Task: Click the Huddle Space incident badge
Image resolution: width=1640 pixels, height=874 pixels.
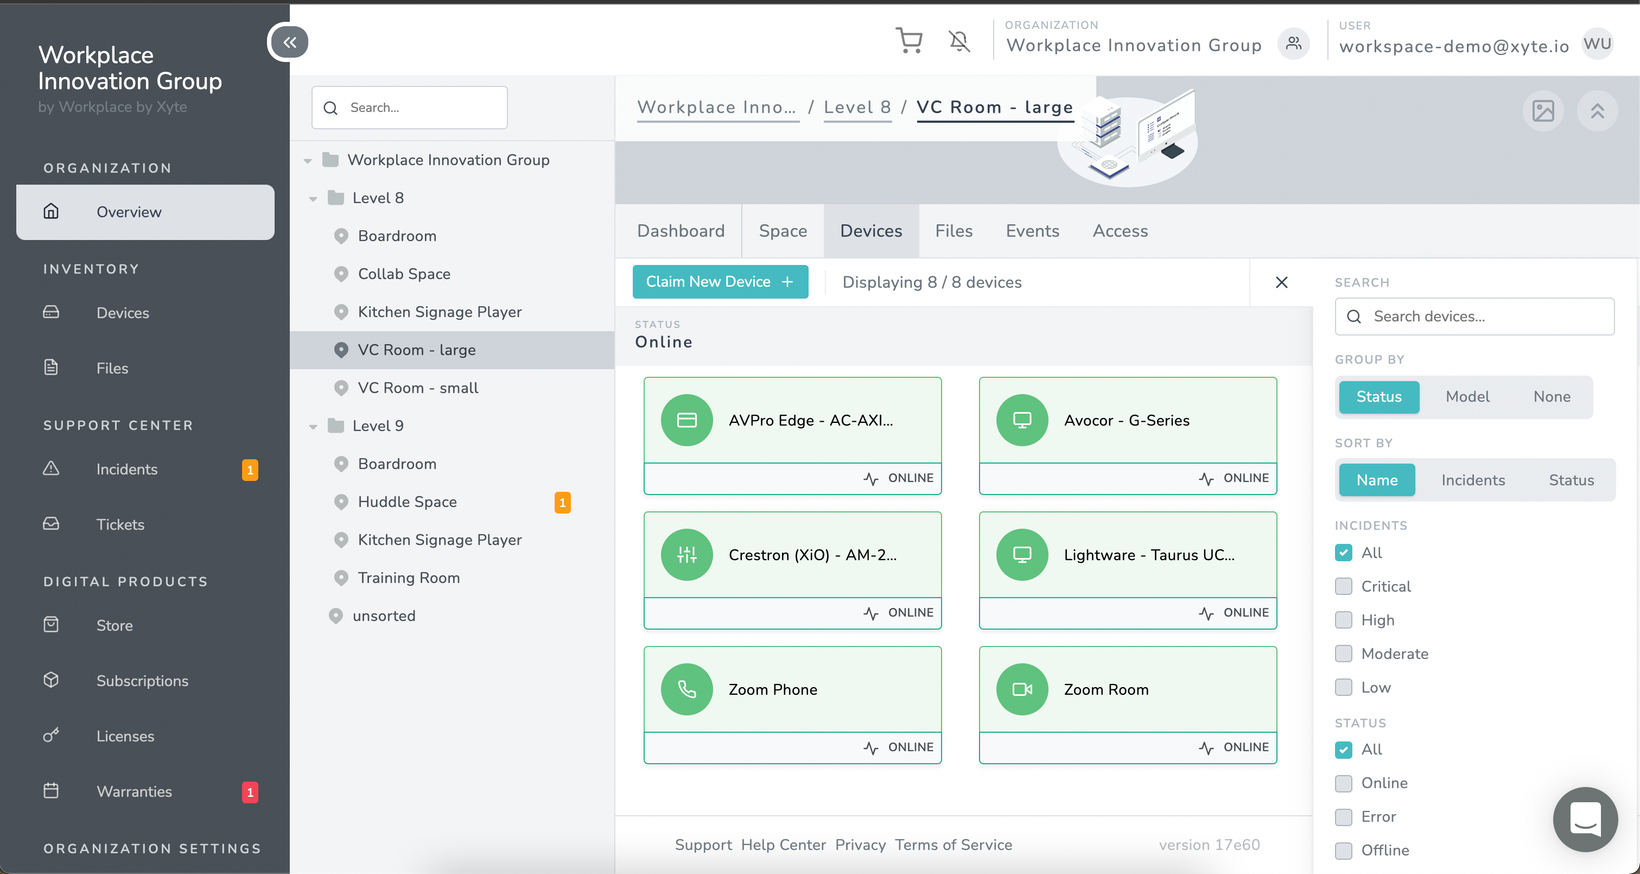Action: [x=563, y=502]
